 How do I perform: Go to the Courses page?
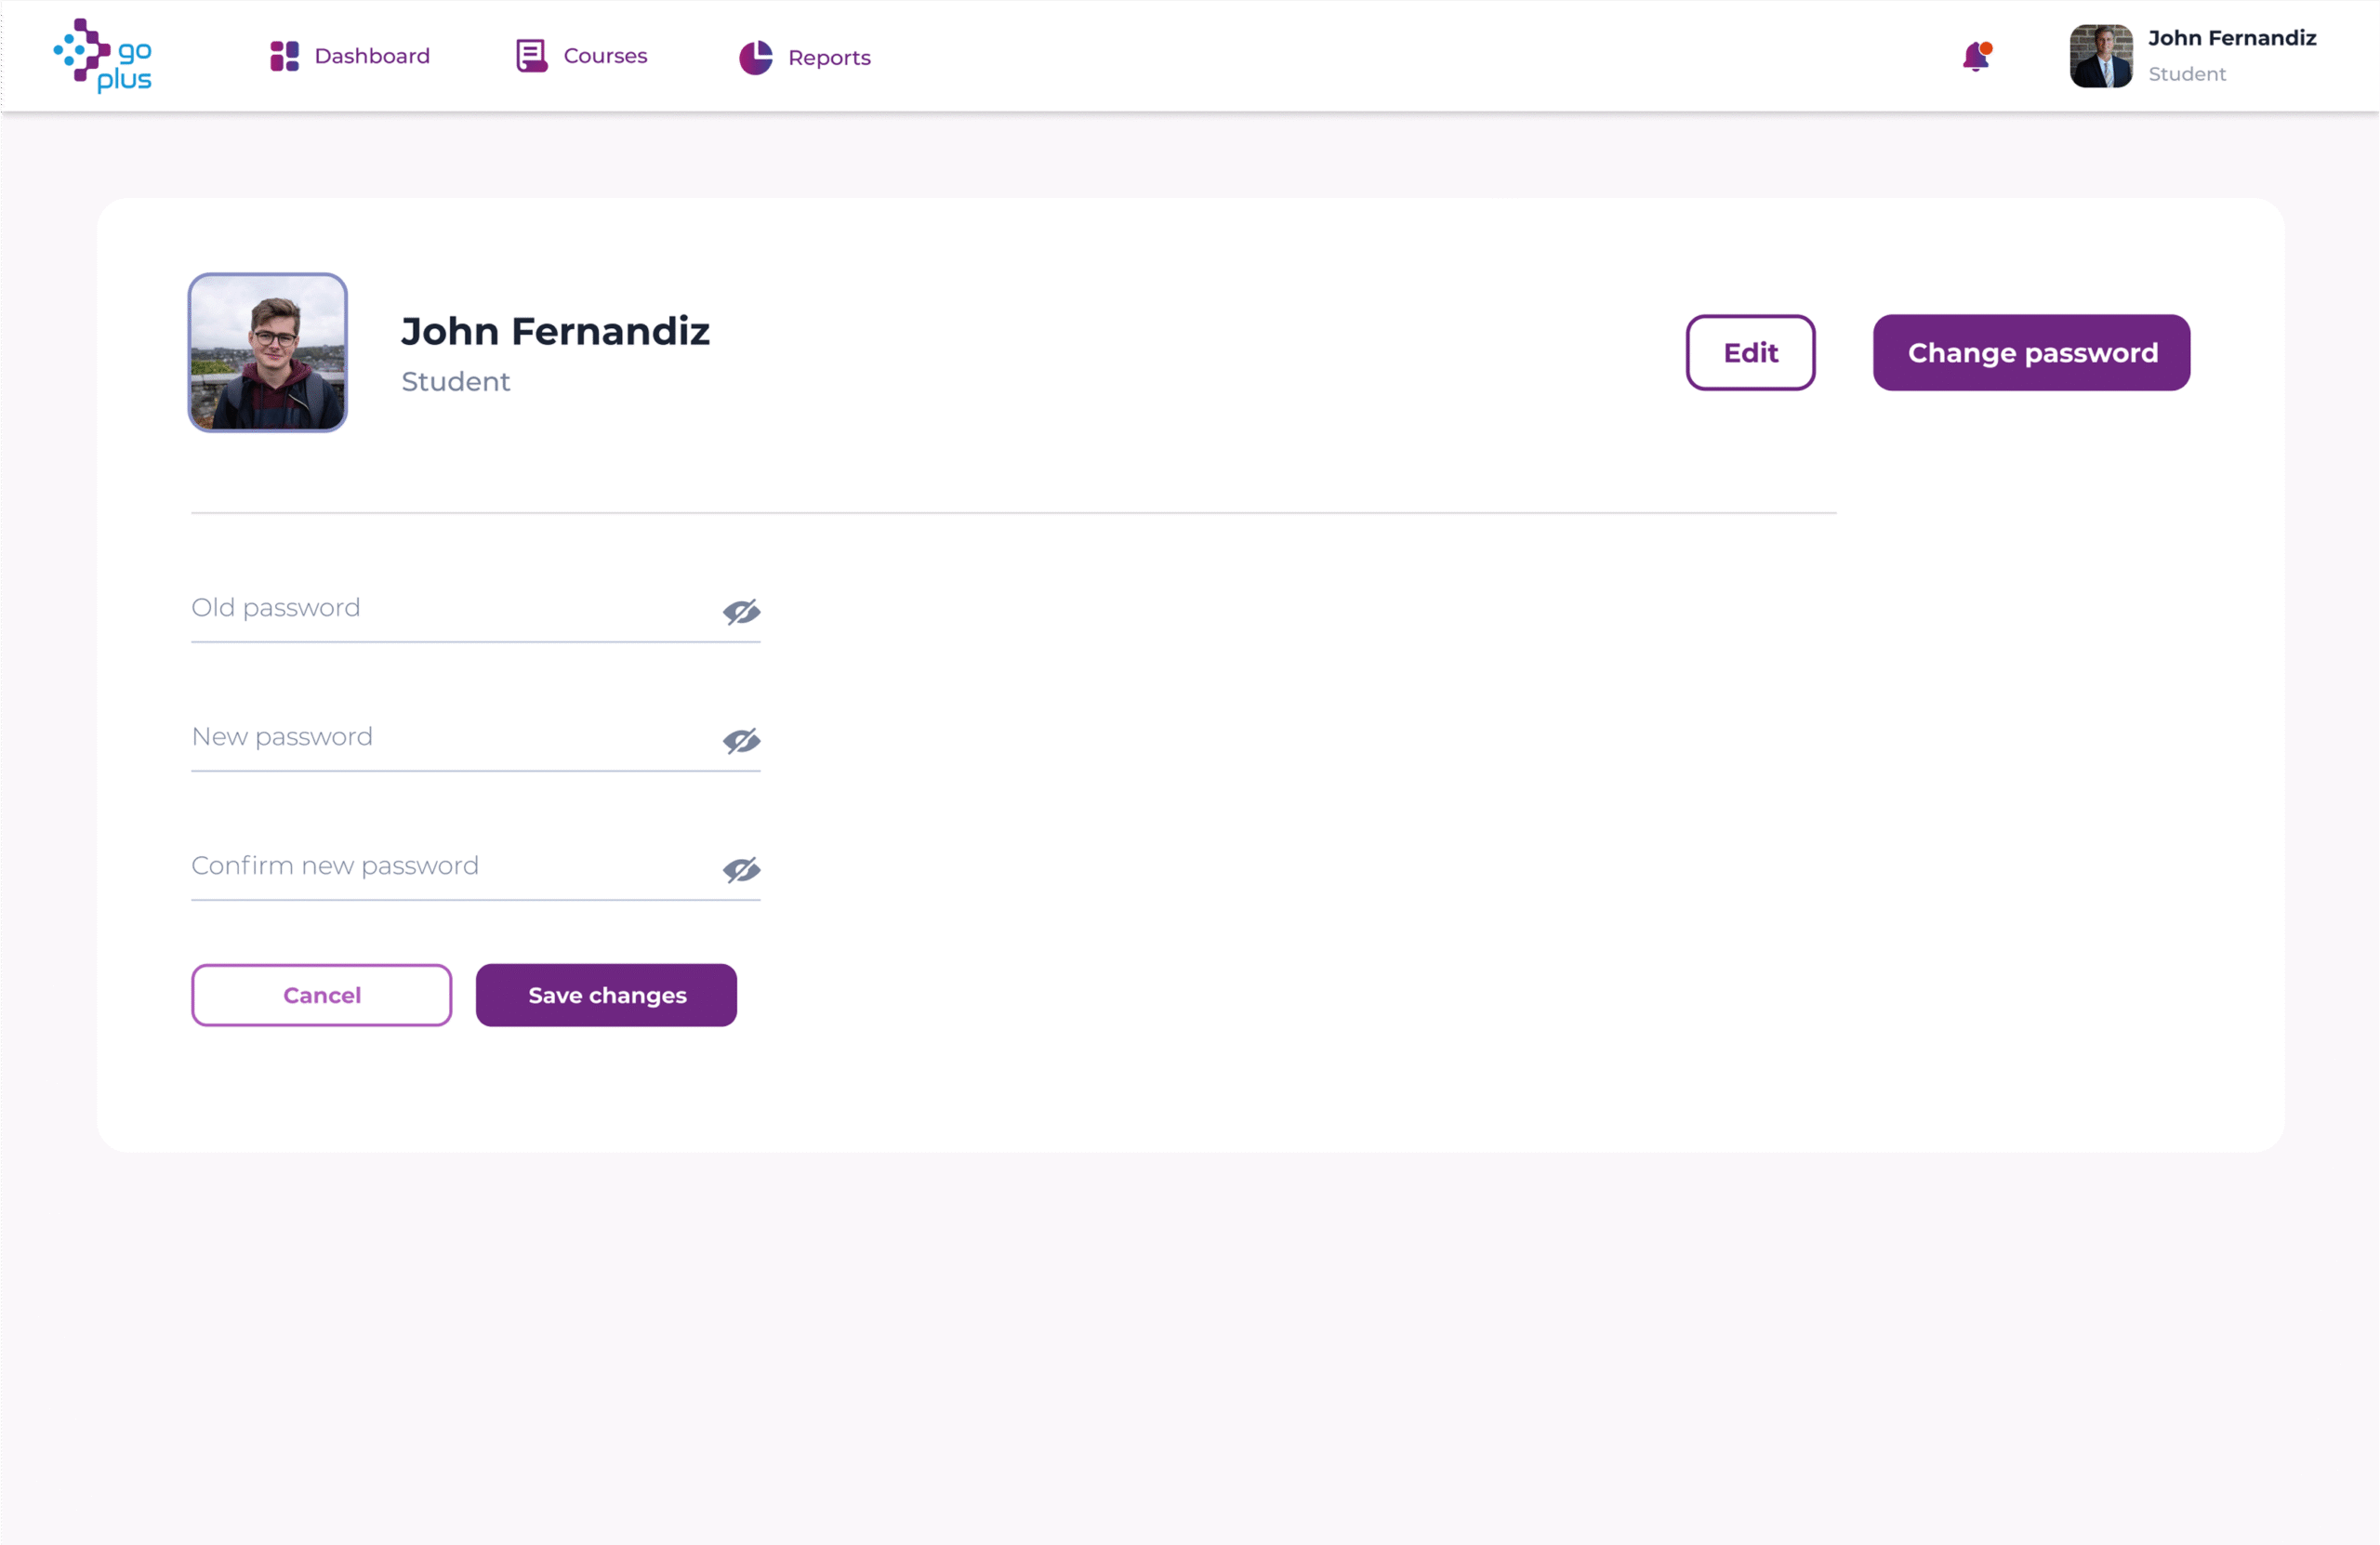pyautogui.click(x=605, y=56)
